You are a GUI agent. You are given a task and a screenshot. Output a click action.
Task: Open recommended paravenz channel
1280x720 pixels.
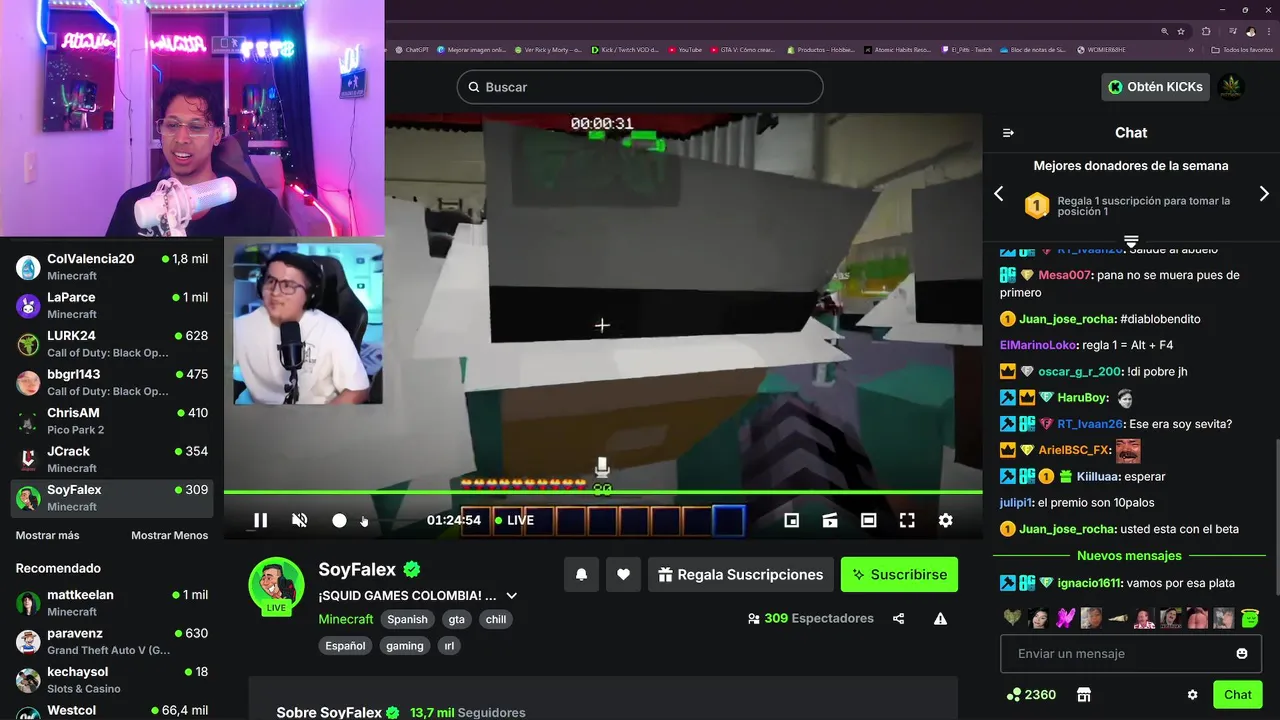pos(112,641)
